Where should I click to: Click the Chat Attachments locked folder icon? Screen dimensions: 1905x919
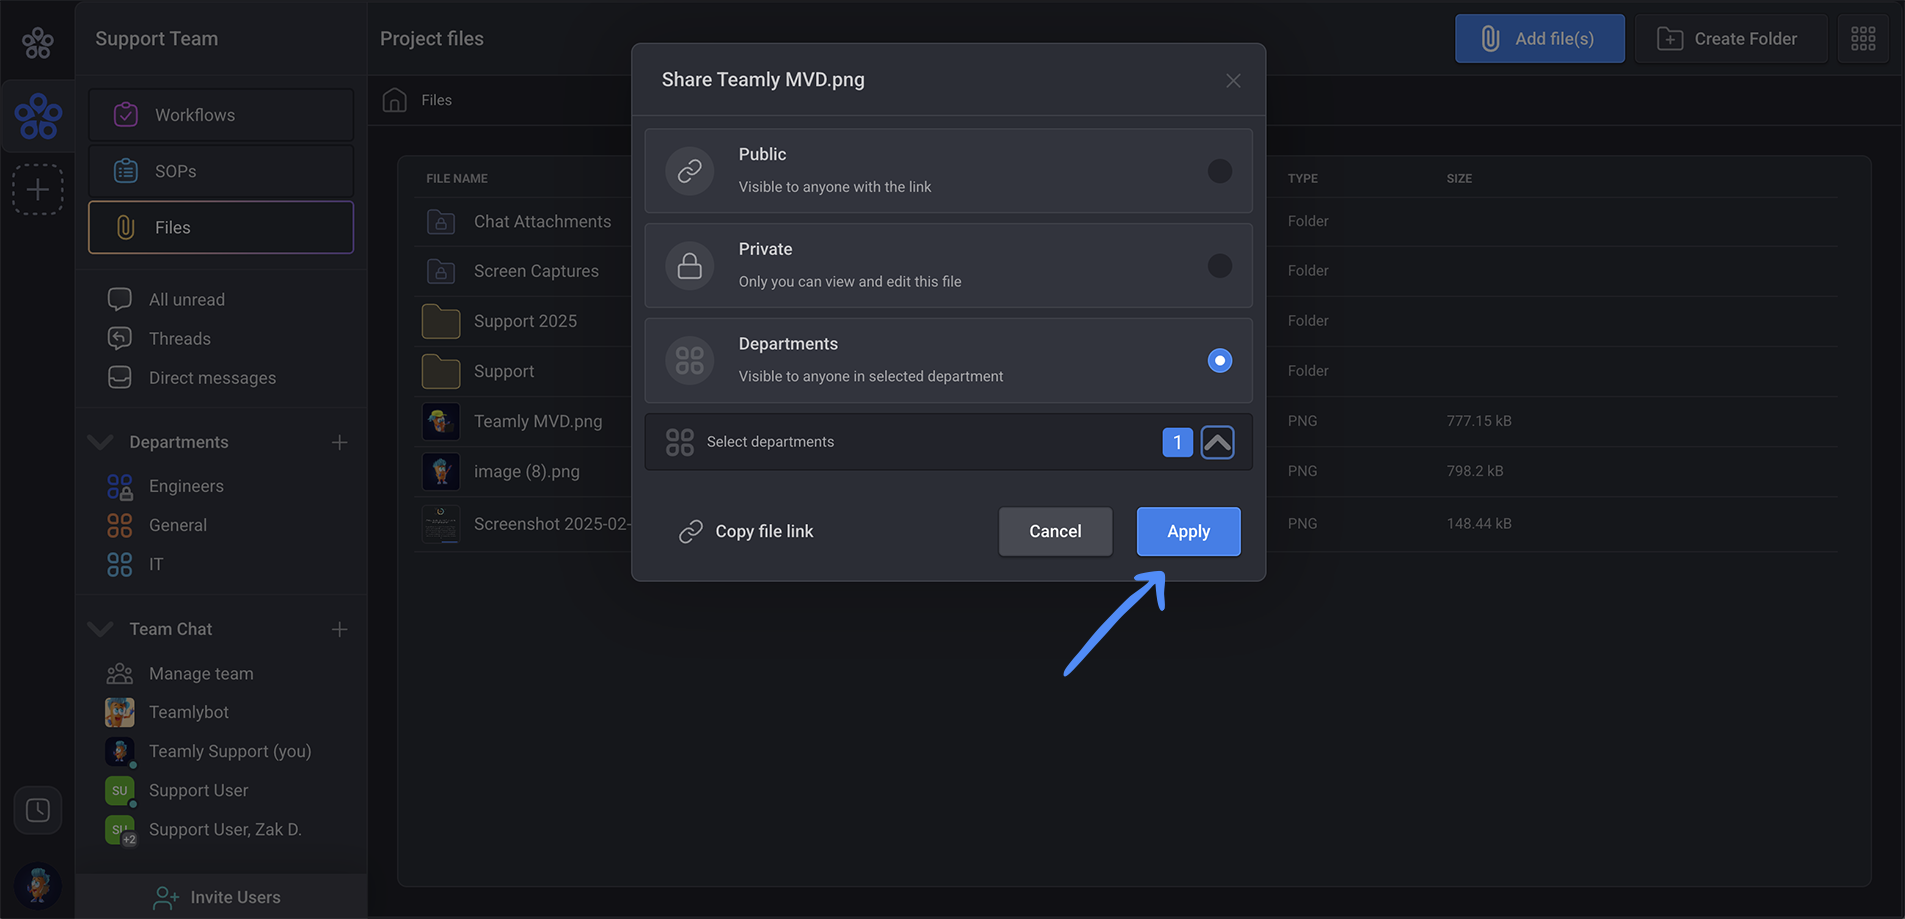pyautogui.click(x=441, y=222)
